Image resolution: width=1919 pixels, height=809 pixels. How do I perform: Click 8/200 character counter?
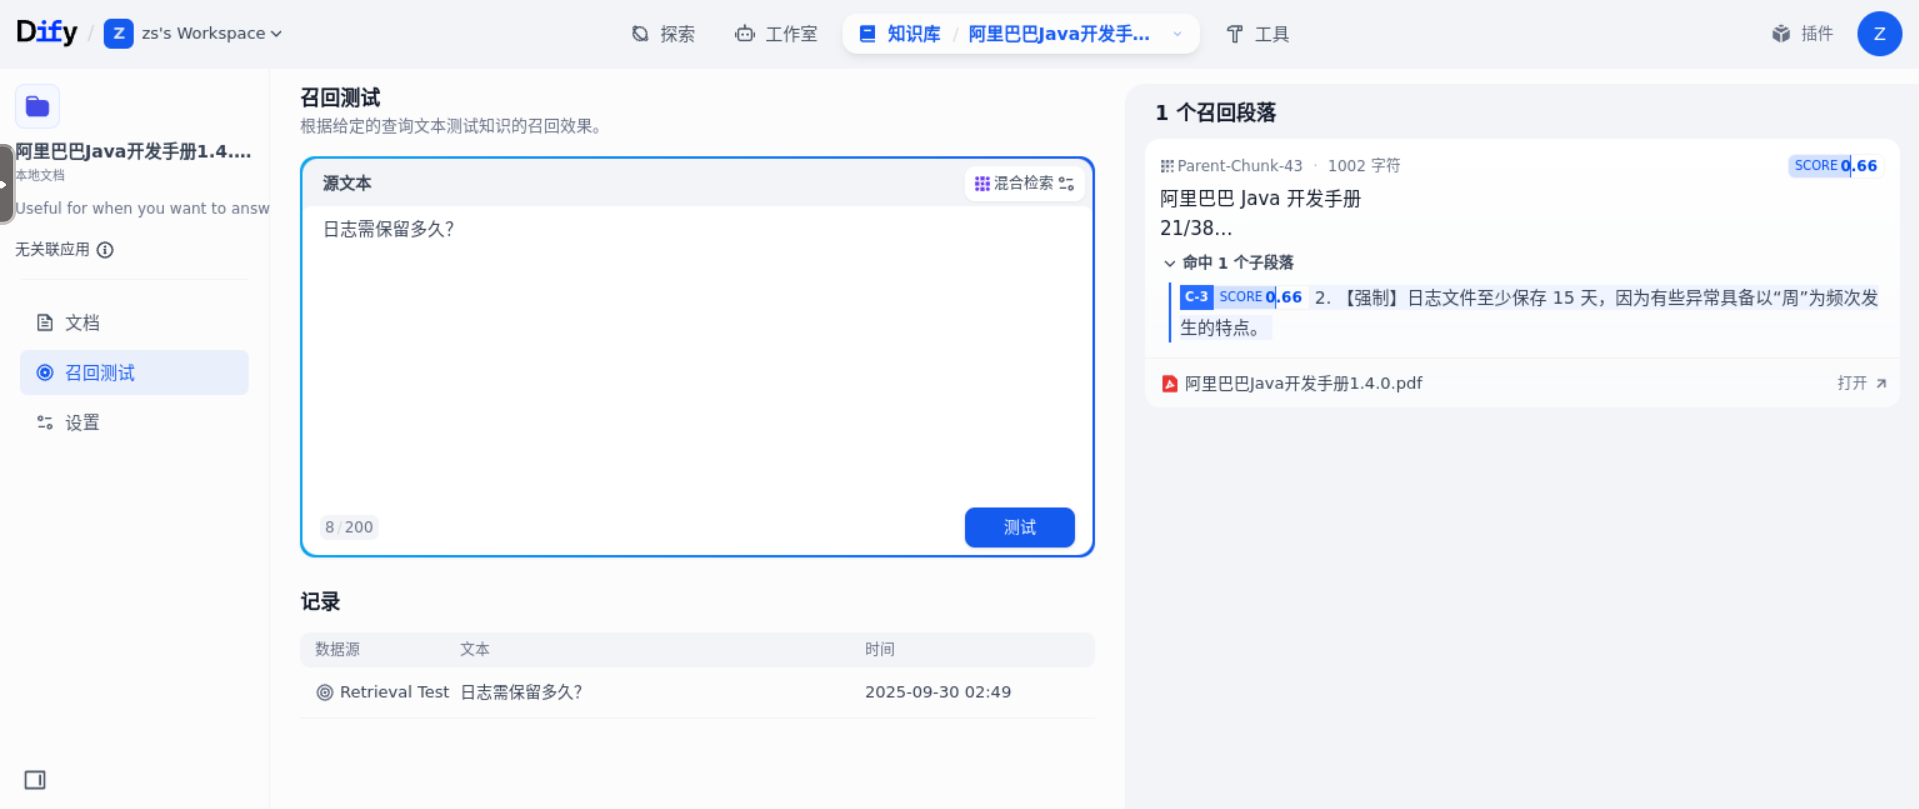[x=349, y=527]
